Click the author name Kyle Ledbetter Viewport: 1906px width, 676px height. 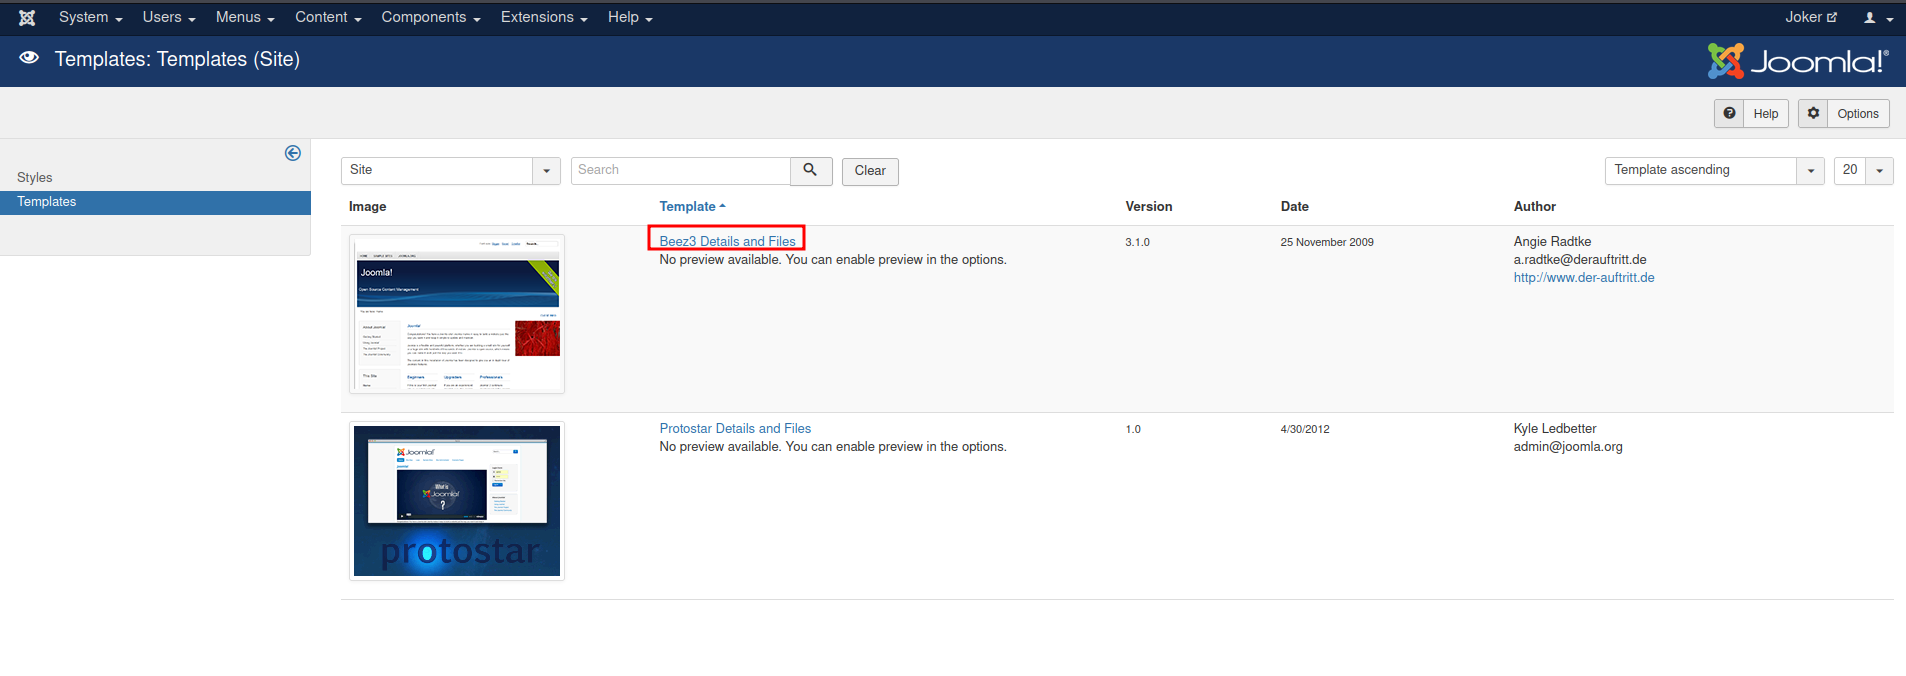pyautogui.click(x=1555, y=428)
